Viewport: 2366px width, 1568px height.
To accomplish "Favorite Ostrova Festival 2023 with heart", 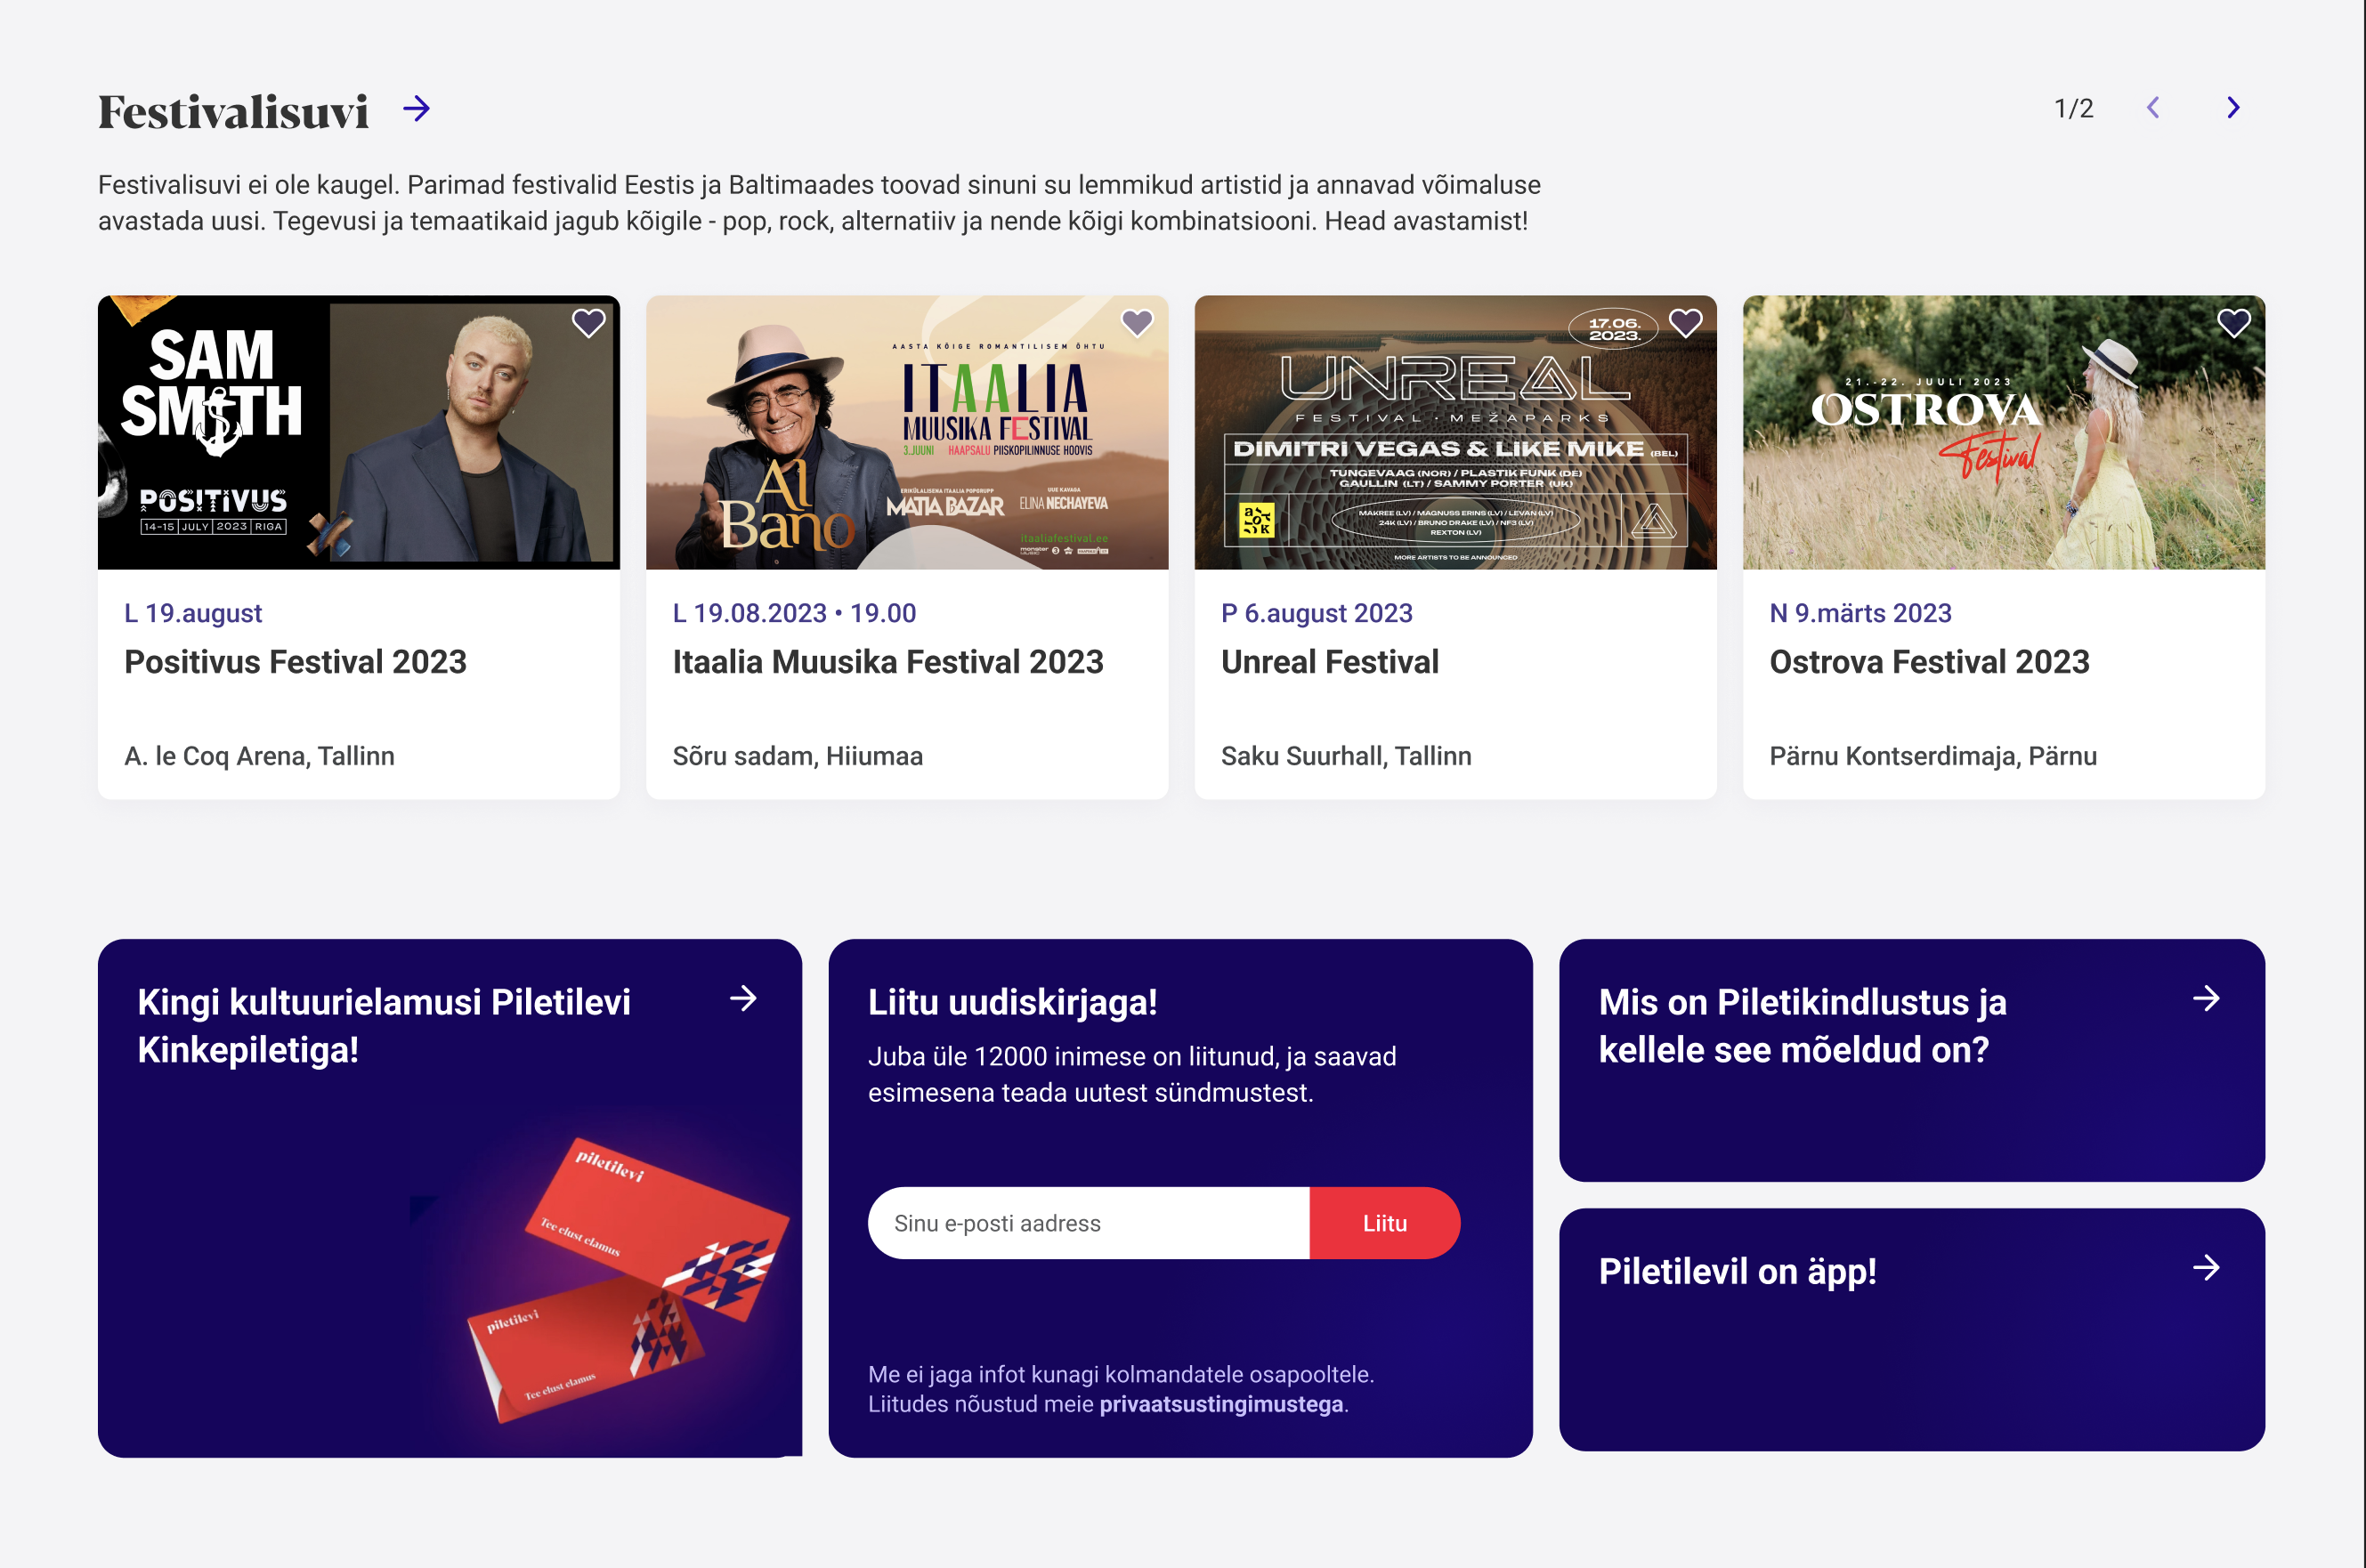I will [x=2234, y=323].
